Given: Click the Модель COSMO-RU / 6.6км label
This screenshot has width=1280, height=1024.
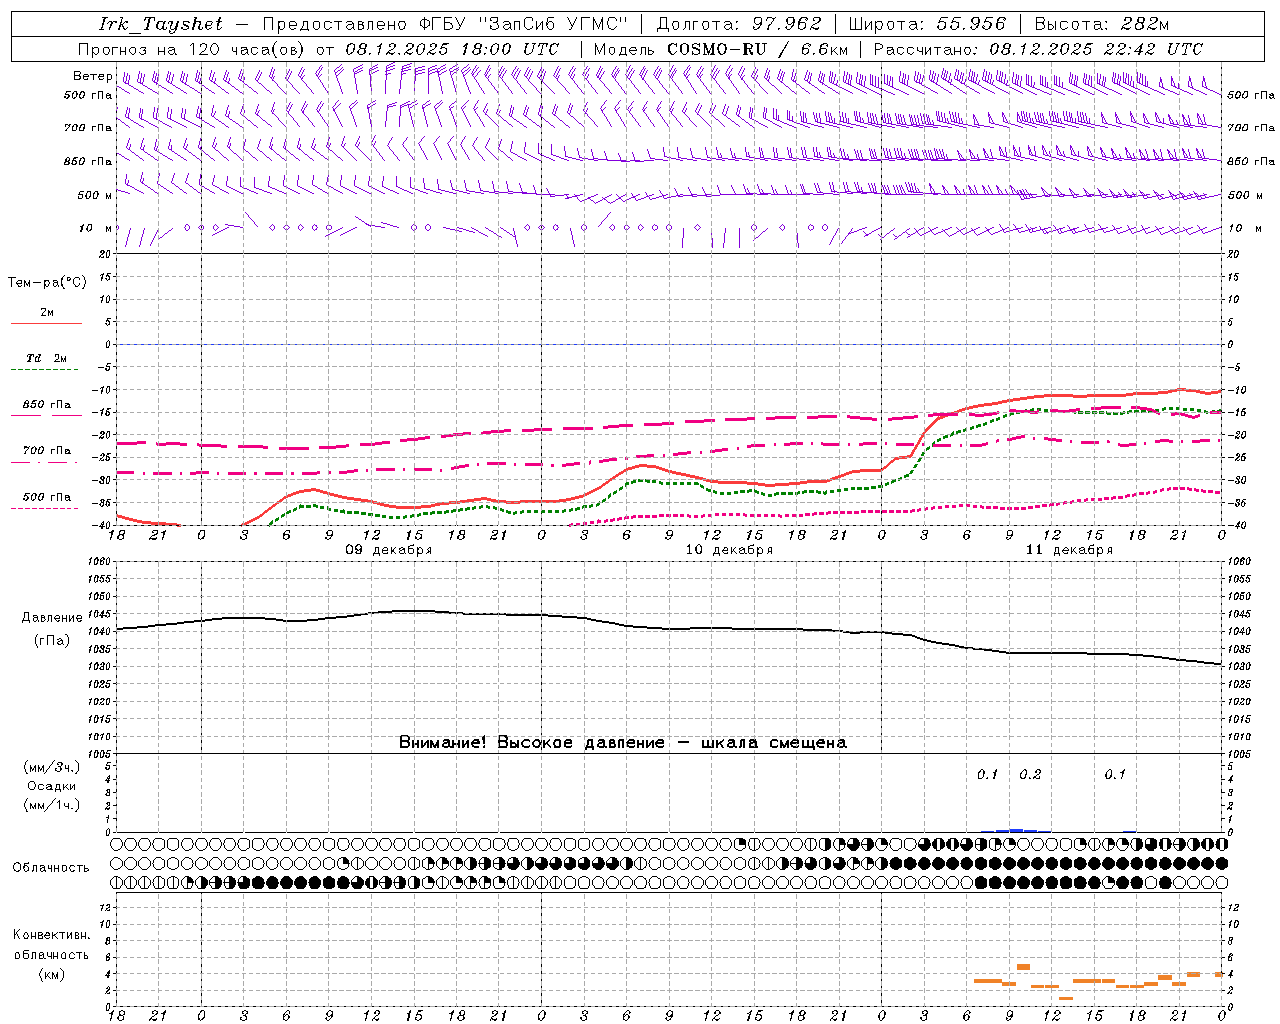Looking at the screenshot, I should pos(721,49).
